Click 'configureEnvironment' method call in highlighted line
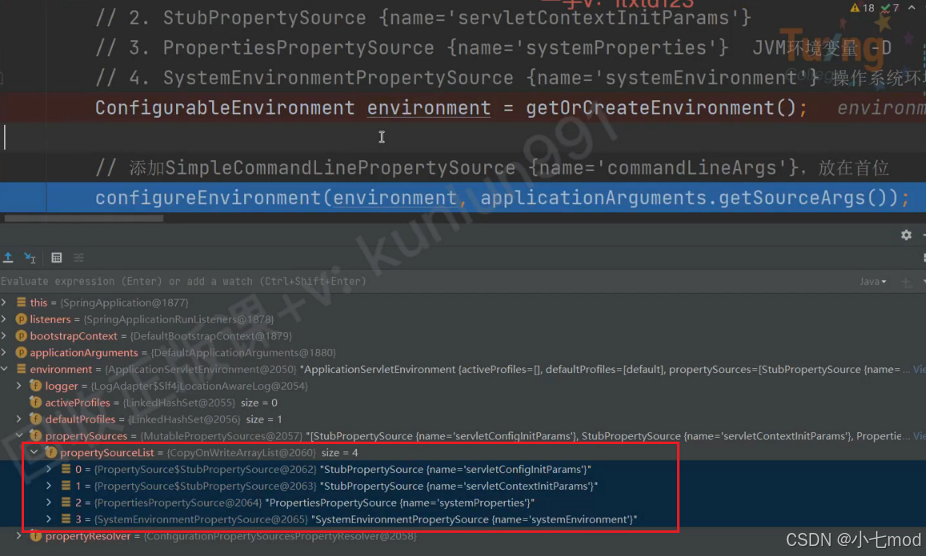Viewport: 926px width, 556px height. point(208,198)
